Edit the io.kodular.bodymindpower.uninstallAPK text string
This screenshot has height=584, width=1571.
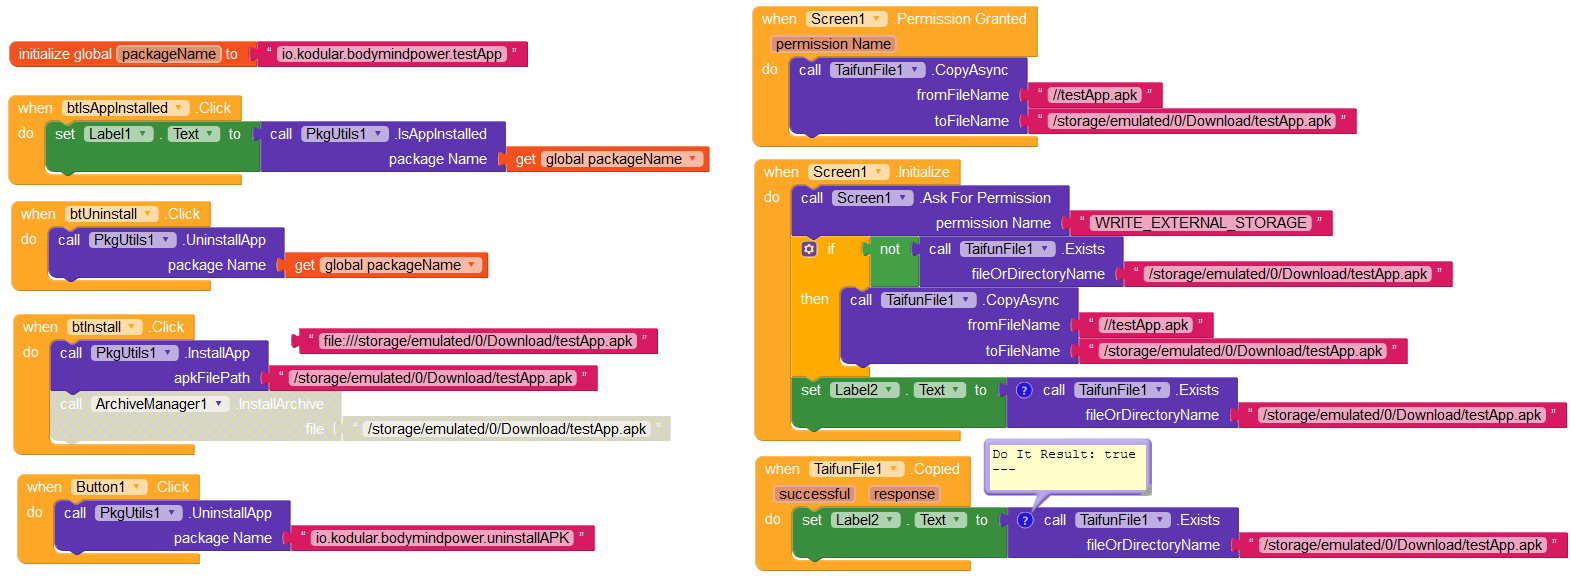[x=442, y=538]
